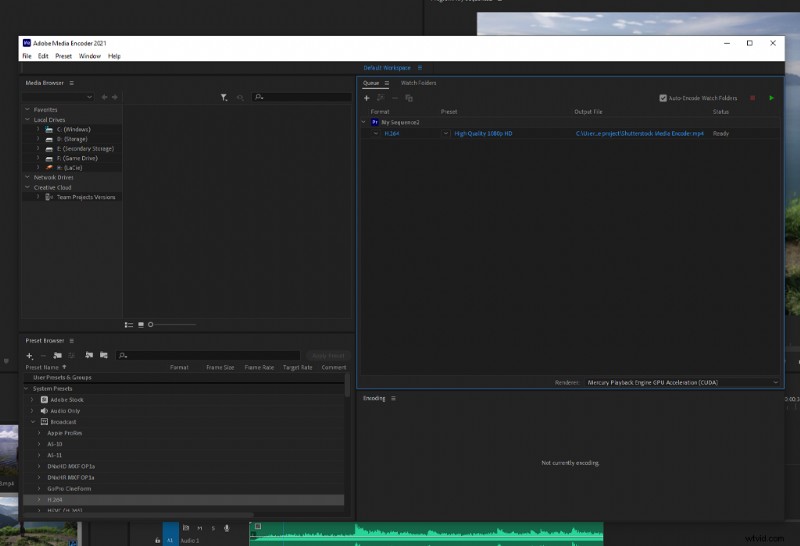Click the High Quality 1080p HD preset link

(483, 134)
